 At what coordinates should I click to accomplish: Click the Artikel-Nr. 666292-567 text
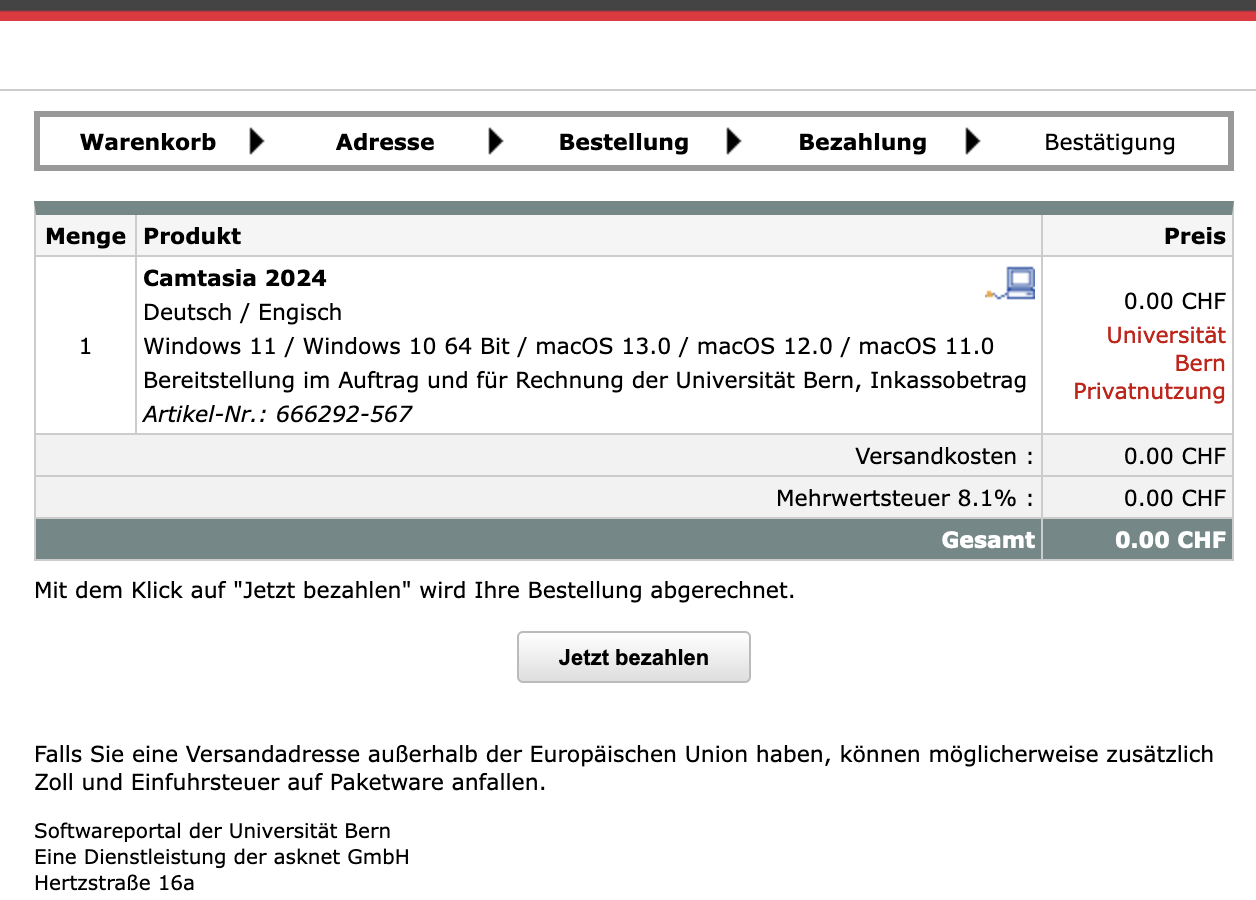(277, 414)
